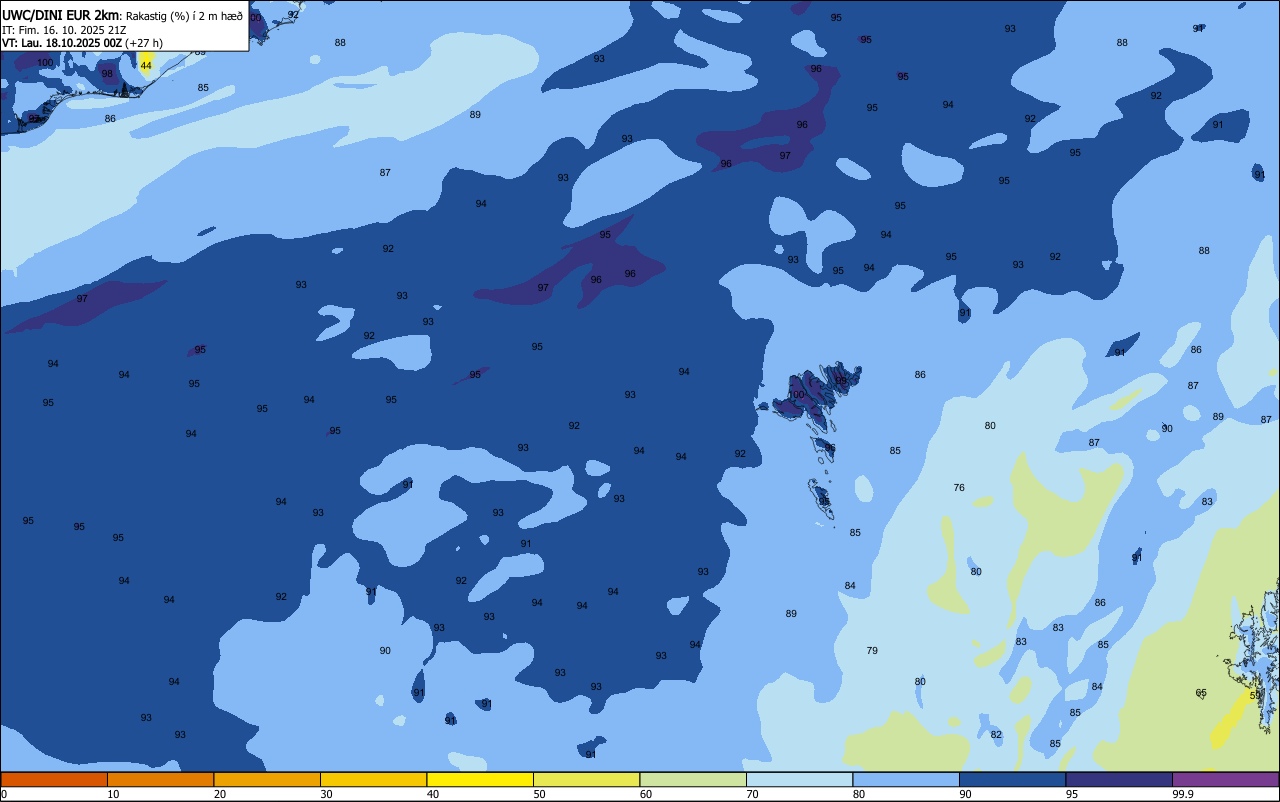Click the humidity value "76" on the map
The image size is (1280, 802).
point(959,488)
